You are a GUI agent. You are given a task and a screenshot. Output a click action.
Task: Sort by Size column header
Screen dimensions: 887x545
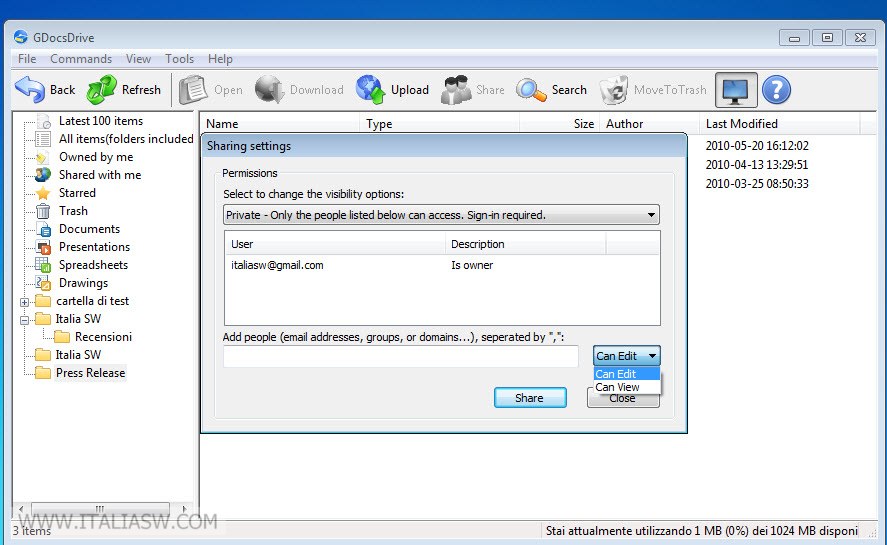point(559,123)
